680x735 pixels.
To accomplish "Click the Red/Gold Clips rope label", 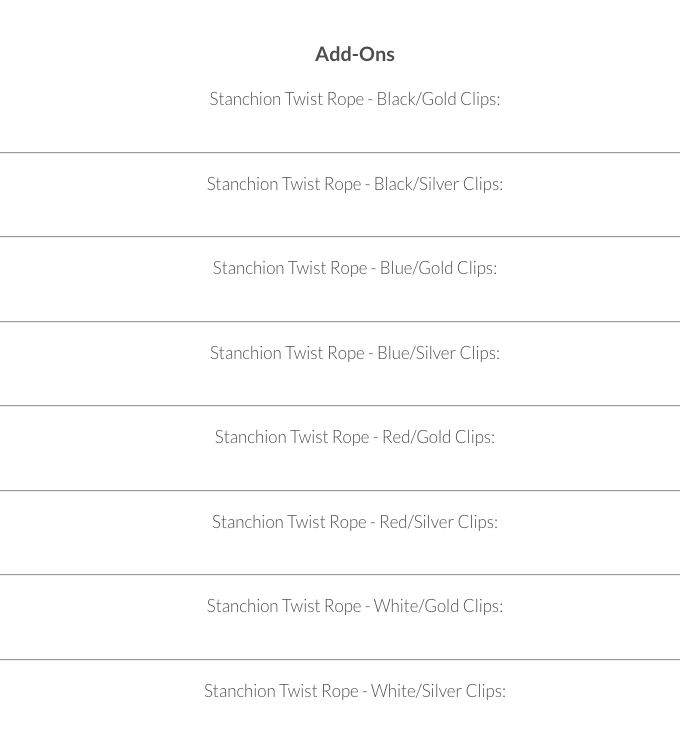I will point(354,437).
